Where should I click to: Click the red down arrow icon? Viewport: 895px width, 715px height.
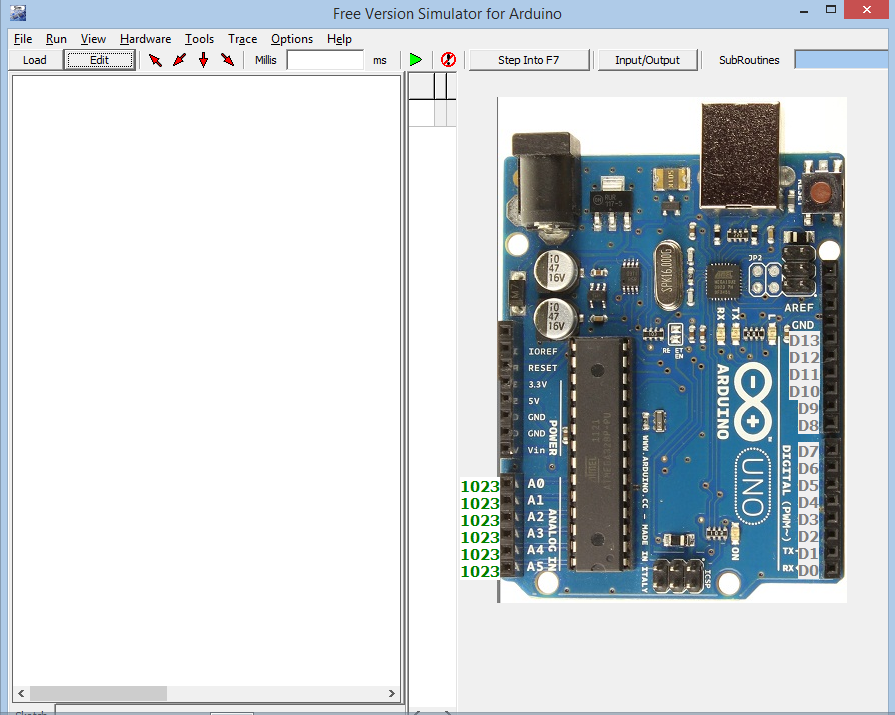tap(203, 60)
